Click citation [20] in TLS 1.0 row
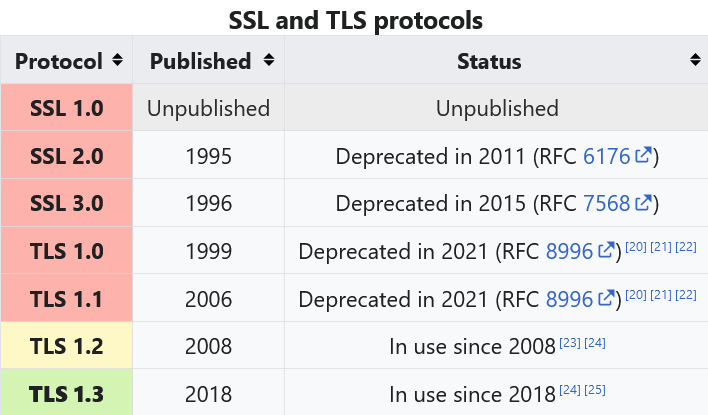Image resolution: width=708 pixels, height=415 pixels. [635, 247]
